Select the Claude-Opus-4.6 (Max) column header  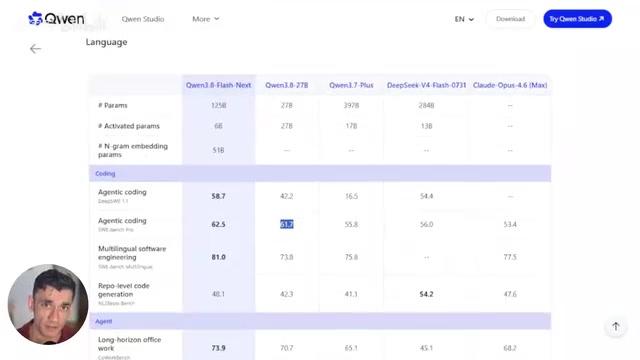[x=510, y=85]
